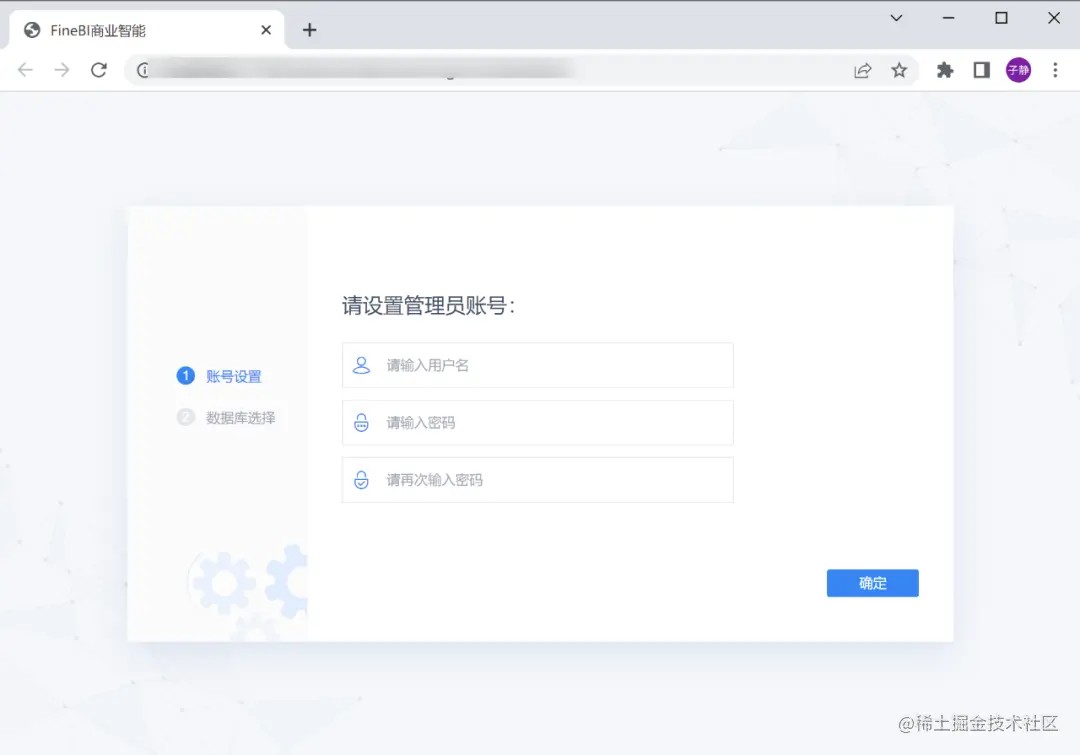Select the user icon in the username field

[x=361, y=365]
